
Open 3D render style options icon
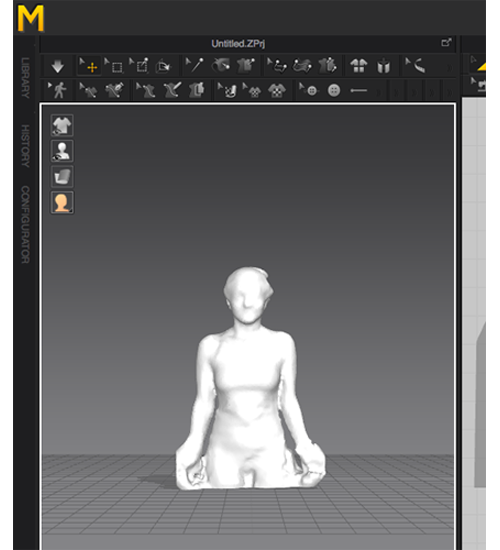click(62, 176)
